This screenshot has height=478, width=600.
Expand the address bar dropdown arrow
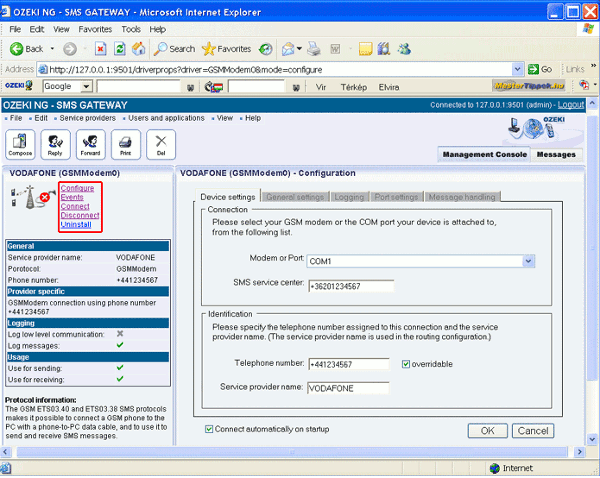click(x=517, y=69)
